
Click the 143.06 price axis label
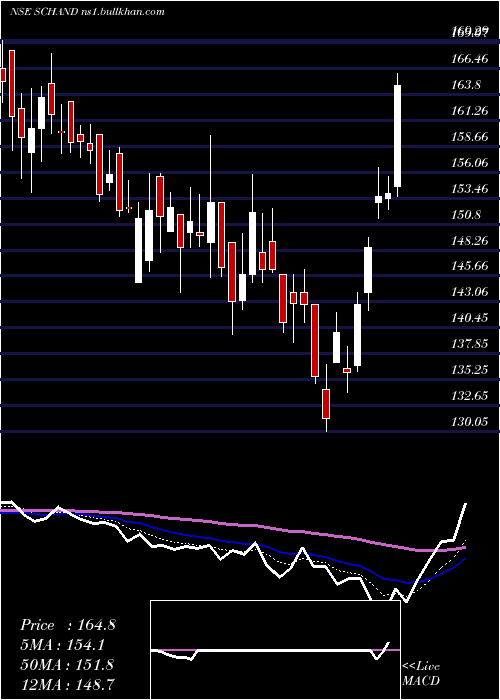click(x=469, y=292)
